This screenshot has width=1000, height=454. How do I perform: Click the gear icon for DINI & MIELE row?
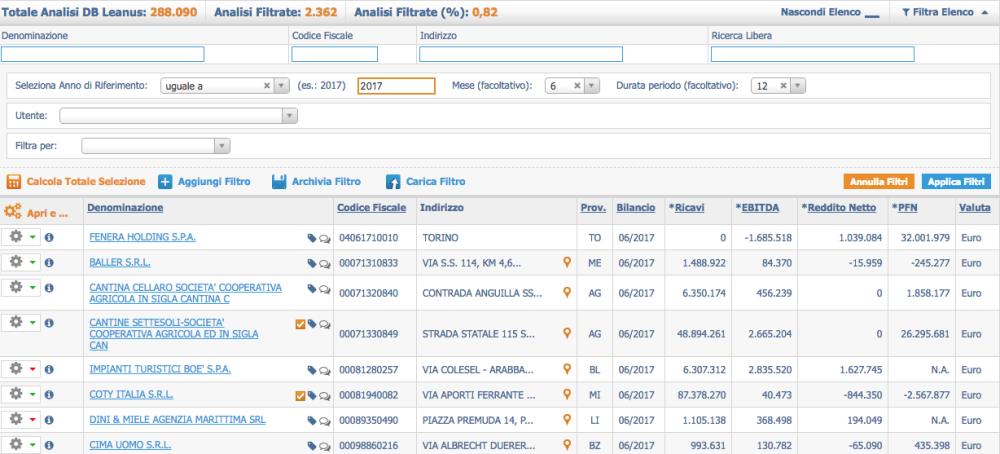point(16,420)
